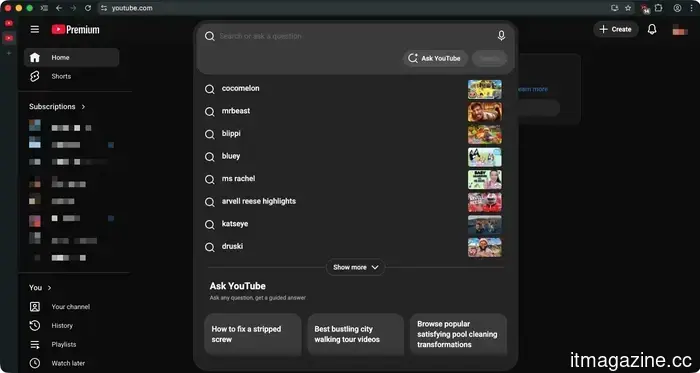Click the History clock icon
Image resolution: width=700 pixels, height=373 pixels.
click(x=35, y=326)
